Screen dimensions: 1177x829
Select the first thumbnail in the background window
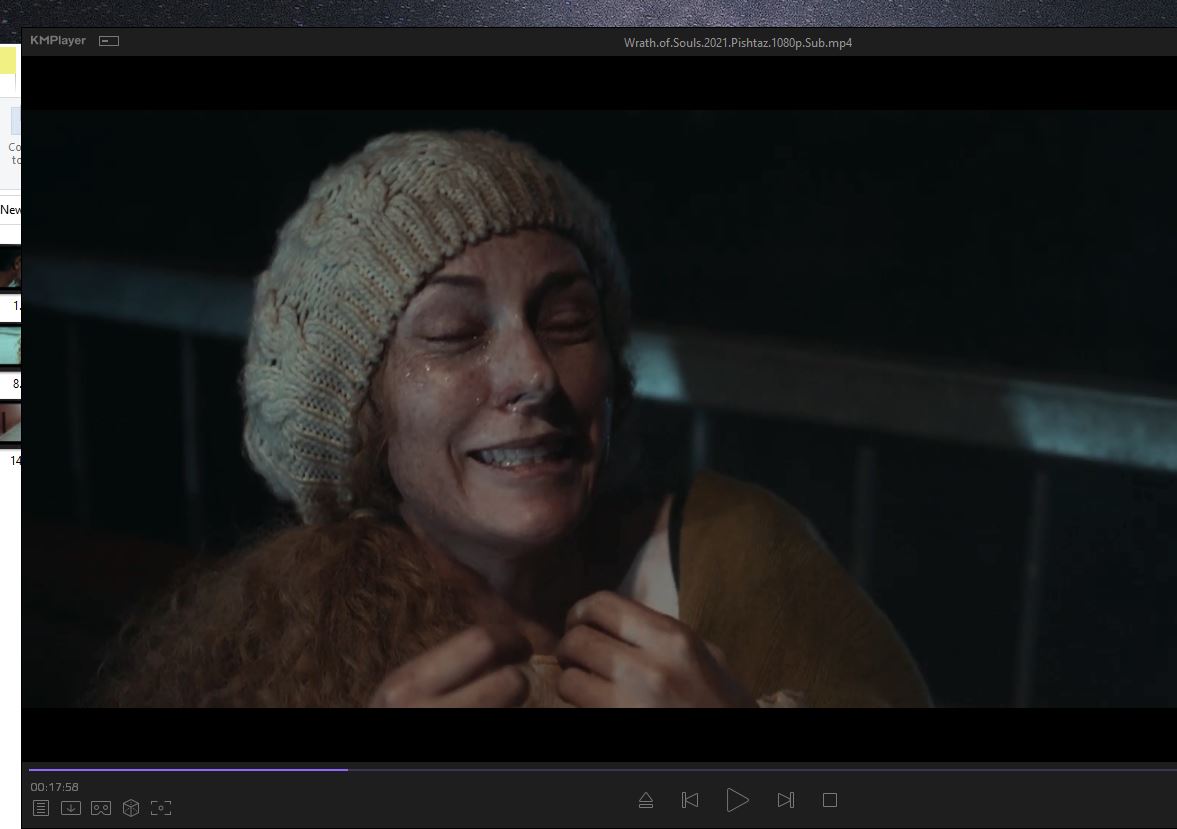[10, 267]
